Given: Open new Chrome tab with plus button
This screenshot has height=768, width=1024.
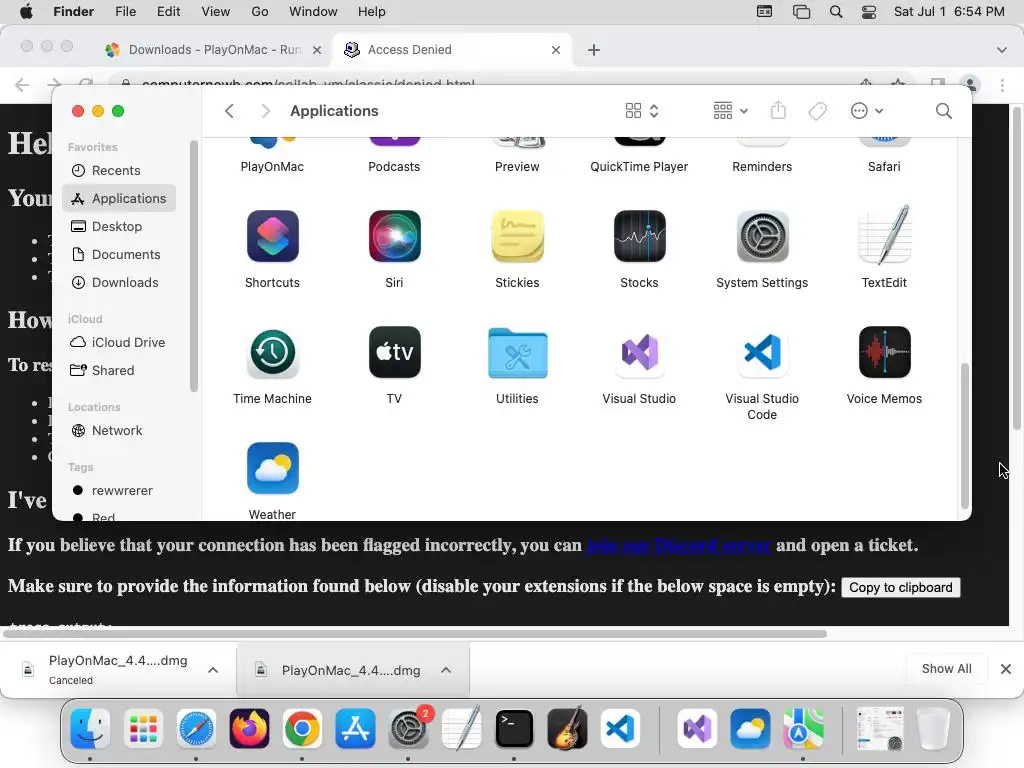Looking at the screenshot, I should click(594, 50).
